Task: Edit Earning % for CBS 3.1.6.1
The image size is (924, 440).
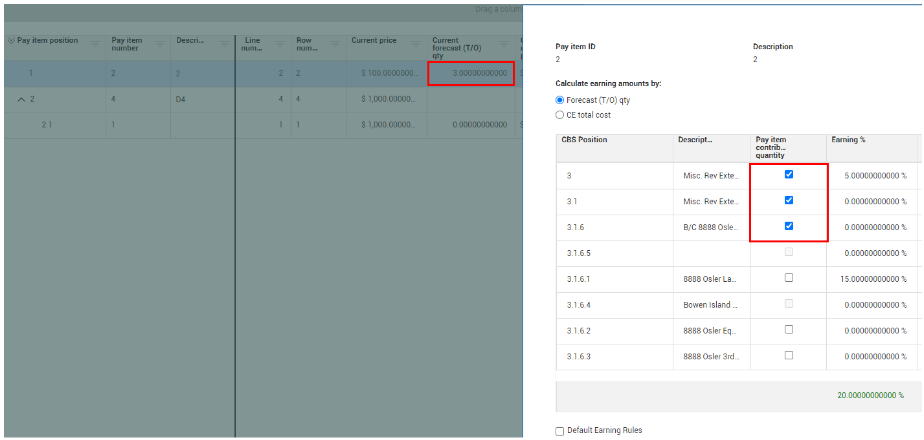Action: 868,278
